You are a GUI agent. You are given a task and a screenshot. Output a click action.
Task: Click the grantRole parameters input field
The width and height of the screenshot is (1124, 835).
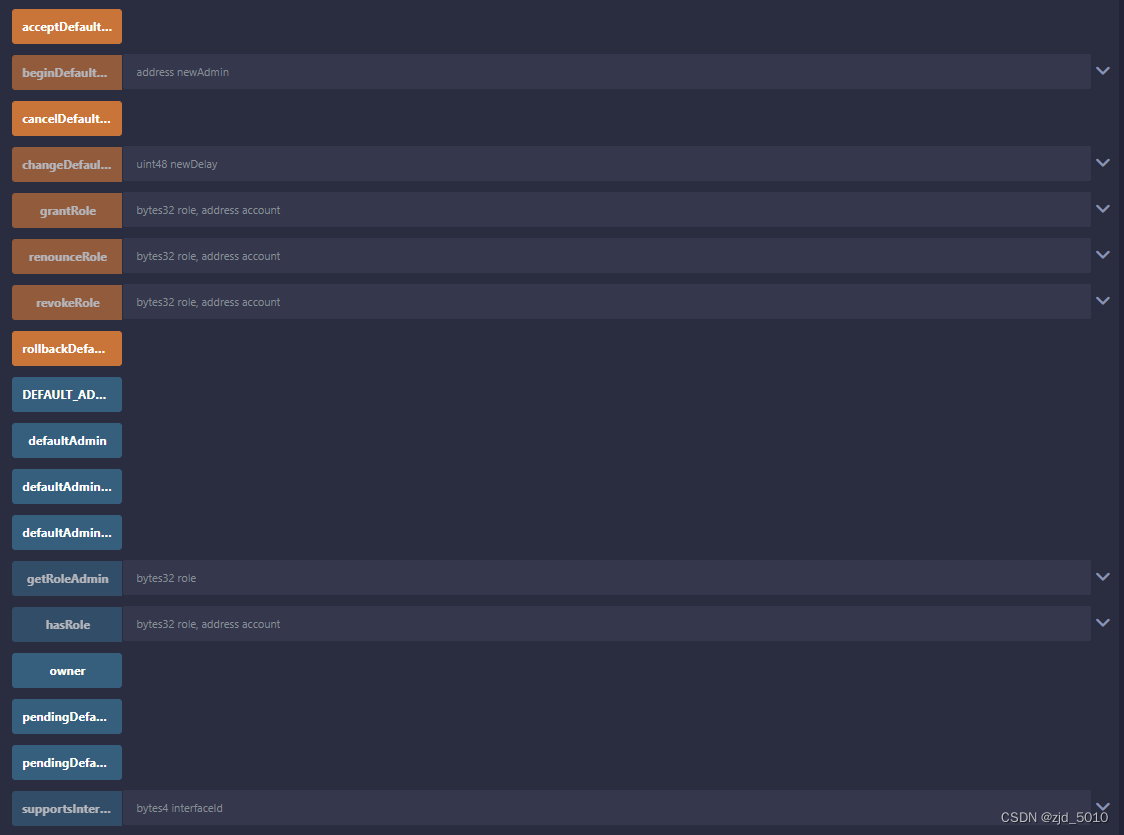click(x=606, y=210)
